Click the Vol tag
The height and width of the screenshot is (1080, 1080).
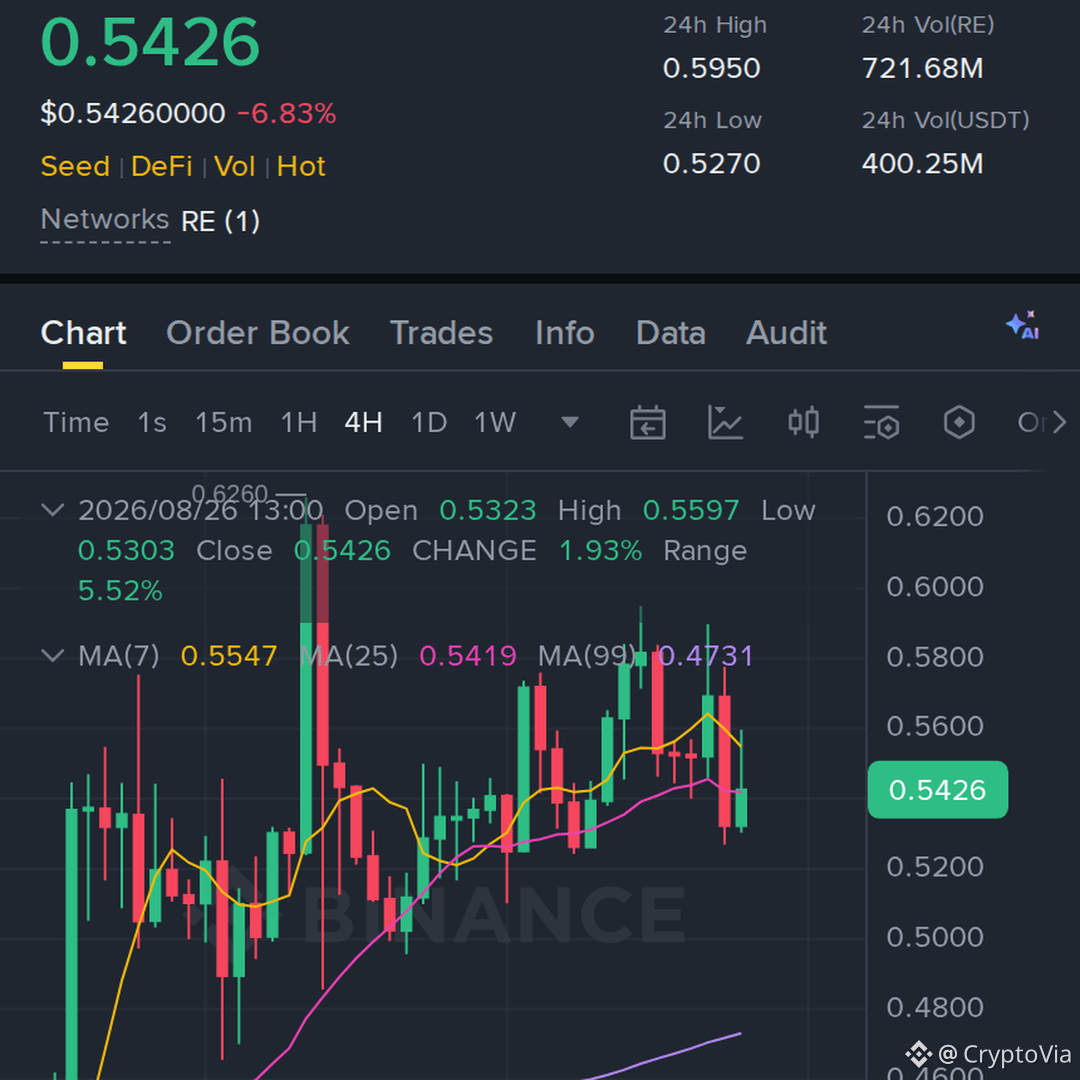click(x=235, y=166)
